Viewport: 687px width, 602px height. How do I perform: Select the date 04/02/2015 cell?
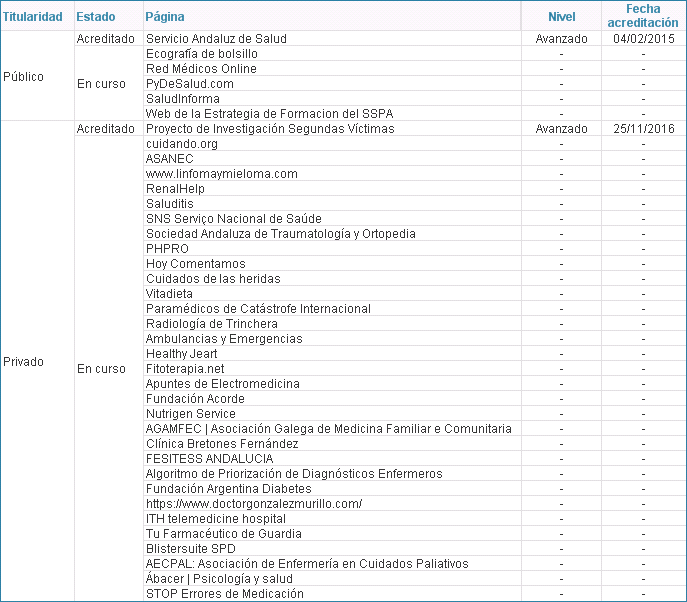[644, 39]
